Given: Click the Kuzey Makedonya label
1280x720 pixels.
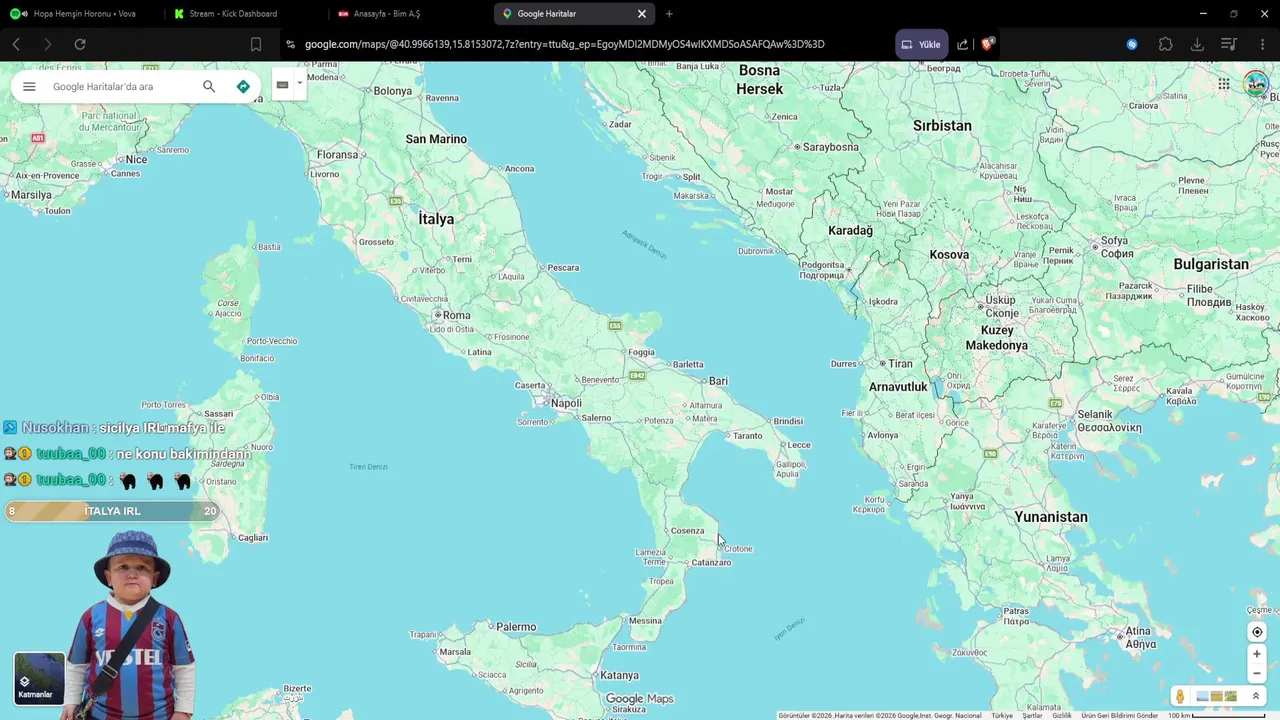Looking at the screenshot, I should pos(997,338).
